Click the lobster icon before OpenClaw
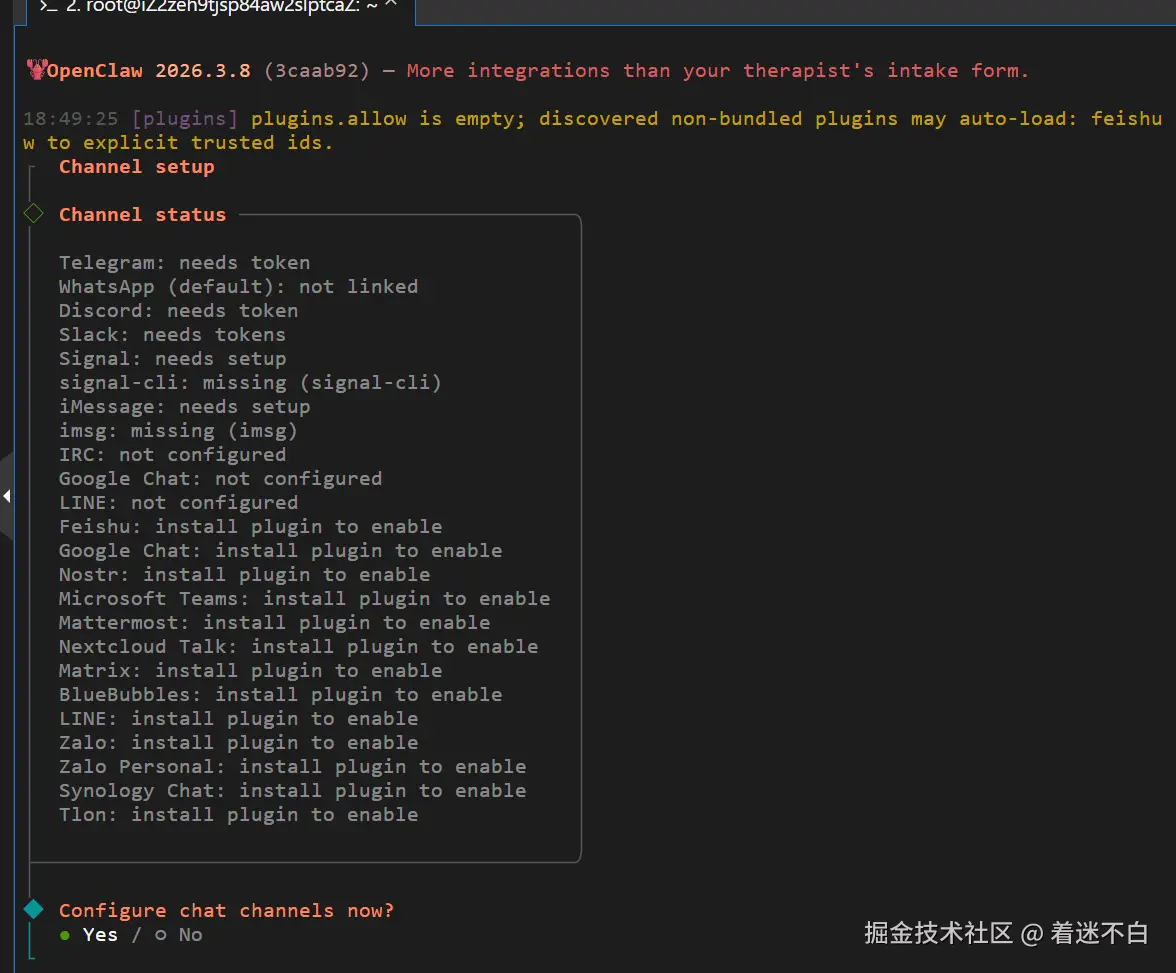The height and width of the screenshot is (973, 1176). (x=37, y=70)
